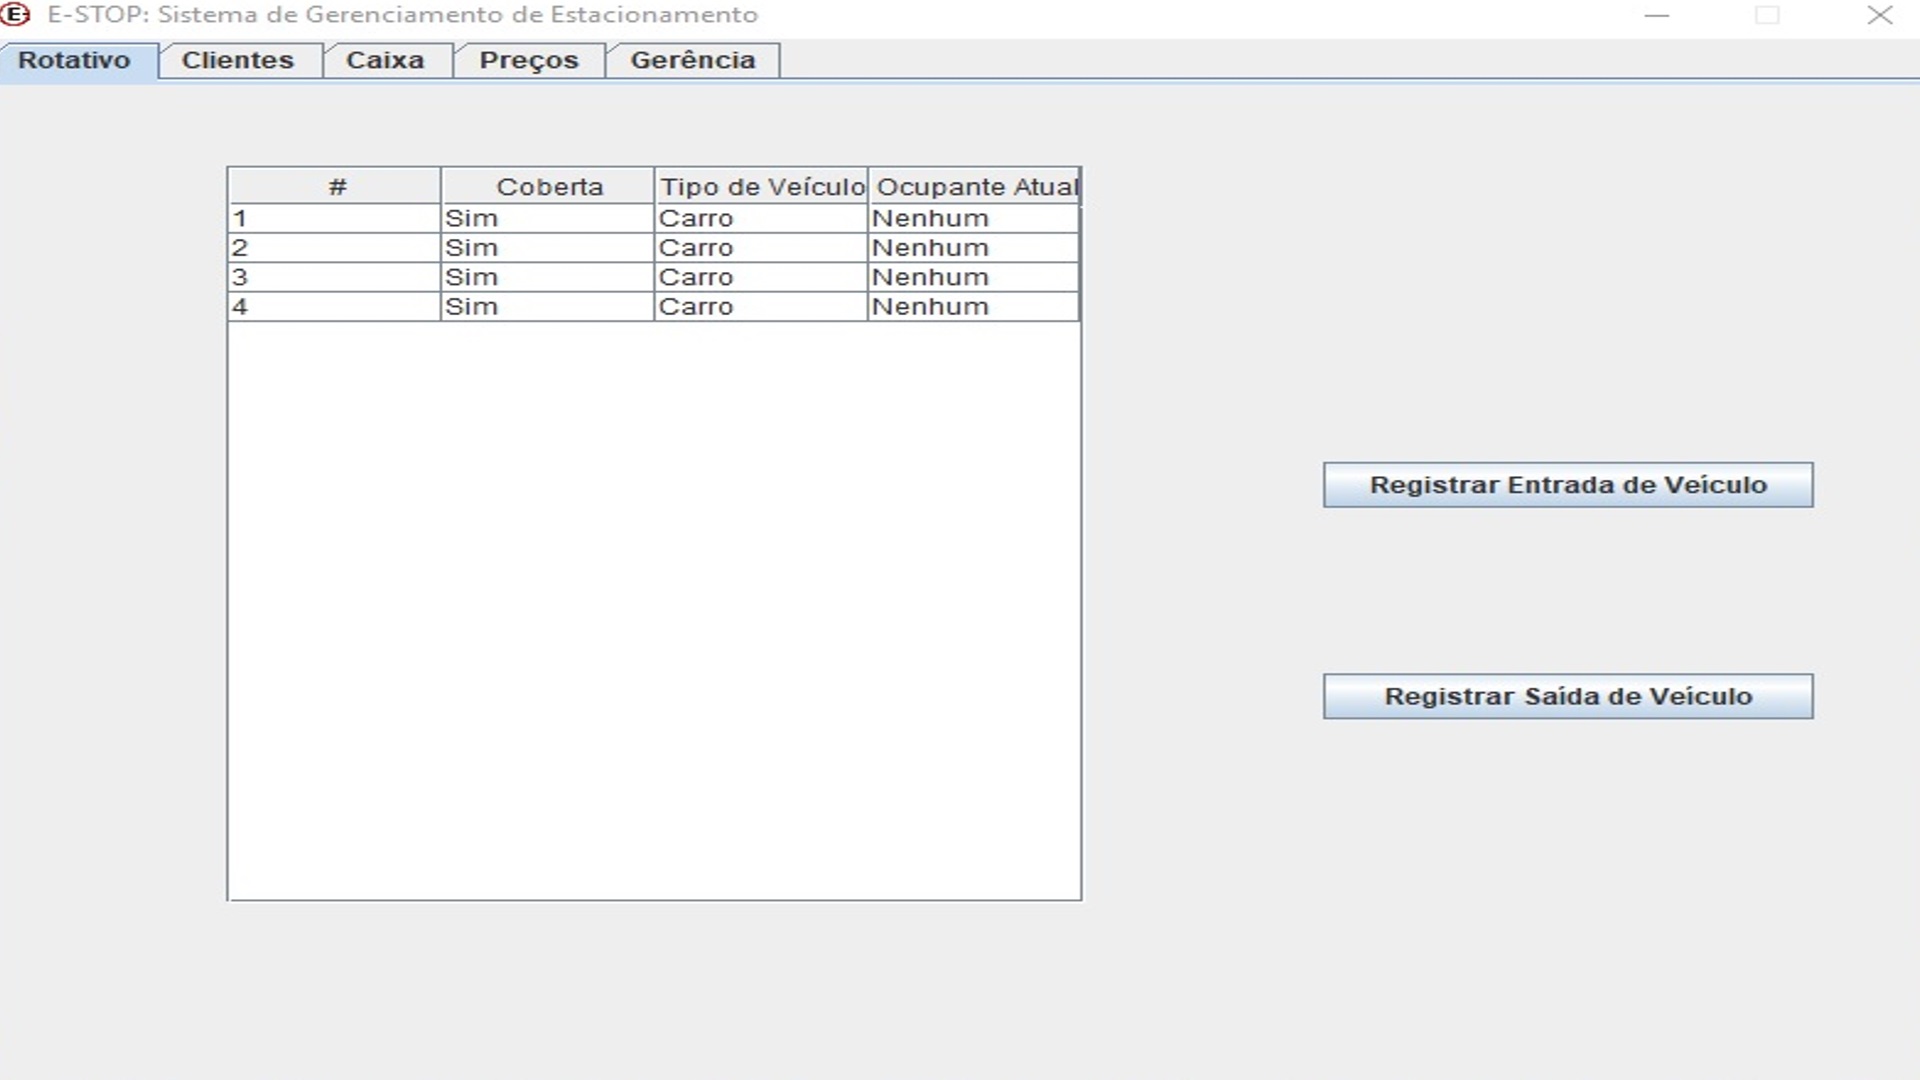Switch to the Clientes tab
This screenshot has width=1920, height=1080.
click(237, 60)
